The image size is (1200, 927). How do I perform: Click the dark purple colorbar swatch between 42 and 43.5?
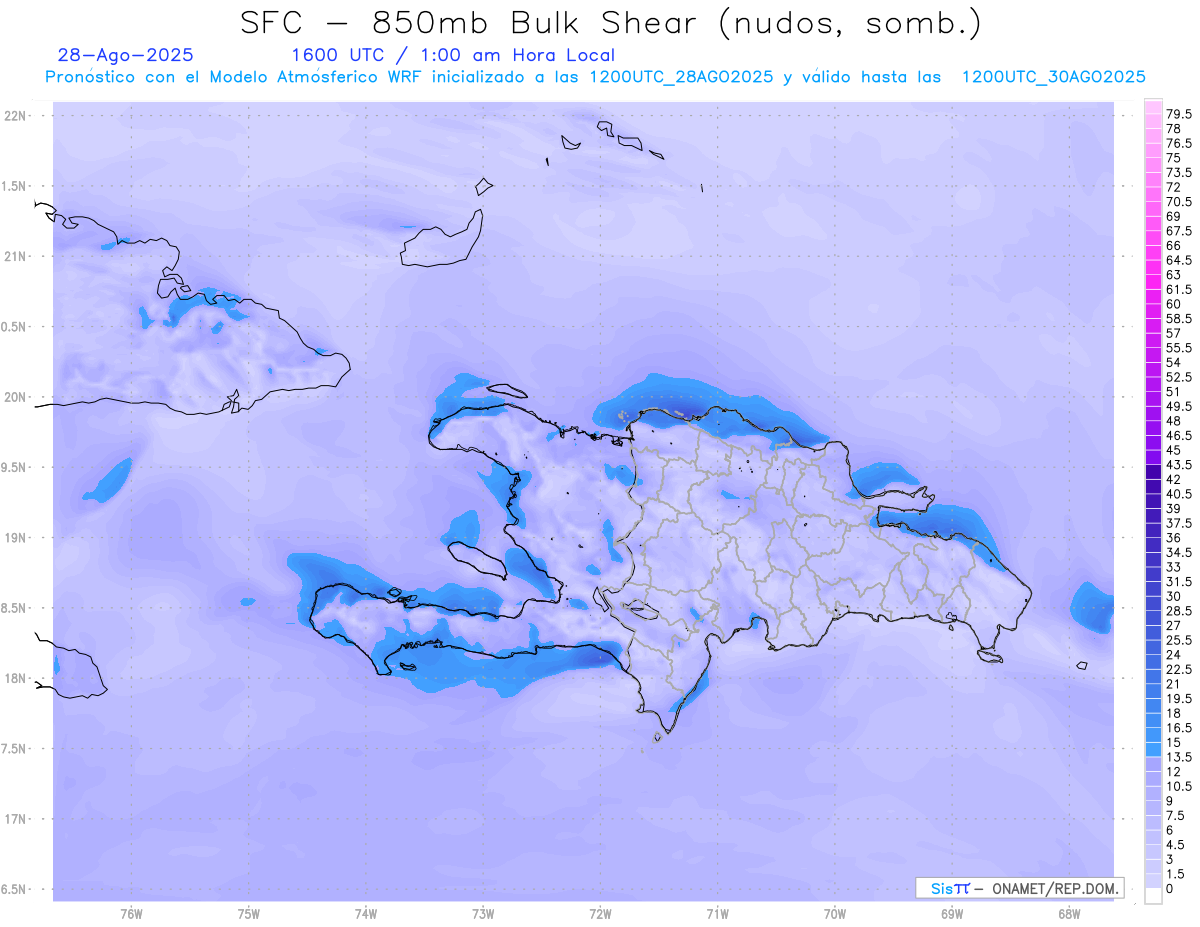pyautogui.click(x=1153, y=472)
